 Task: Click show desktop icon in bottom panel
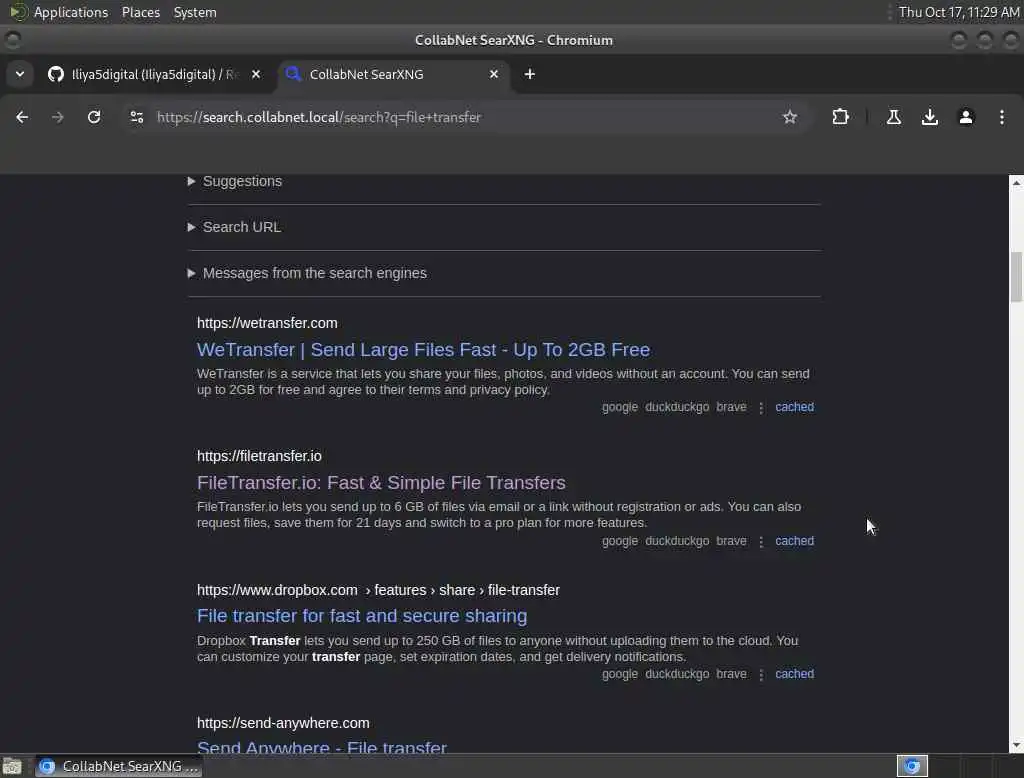pyautogui.click(x=12, y=766)
